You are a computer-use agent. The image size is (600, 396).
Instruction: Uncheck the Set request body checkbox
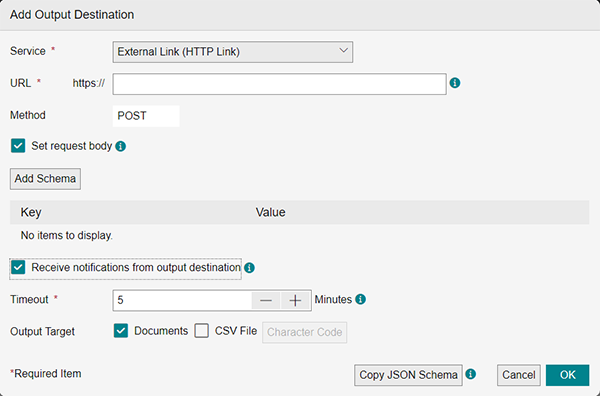click(18, 146)
